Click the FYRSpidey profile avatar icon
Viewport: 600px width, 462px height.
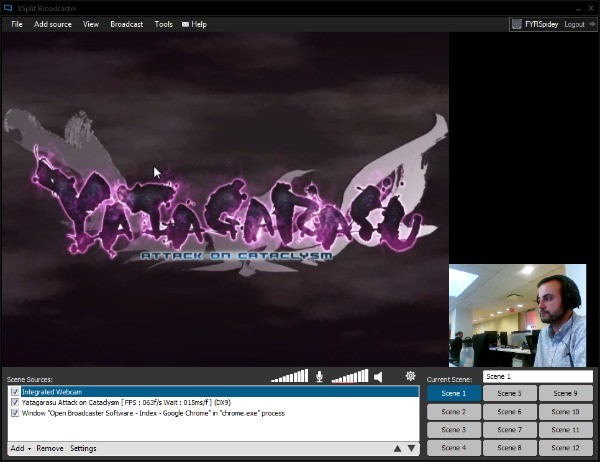coord(517,24)
